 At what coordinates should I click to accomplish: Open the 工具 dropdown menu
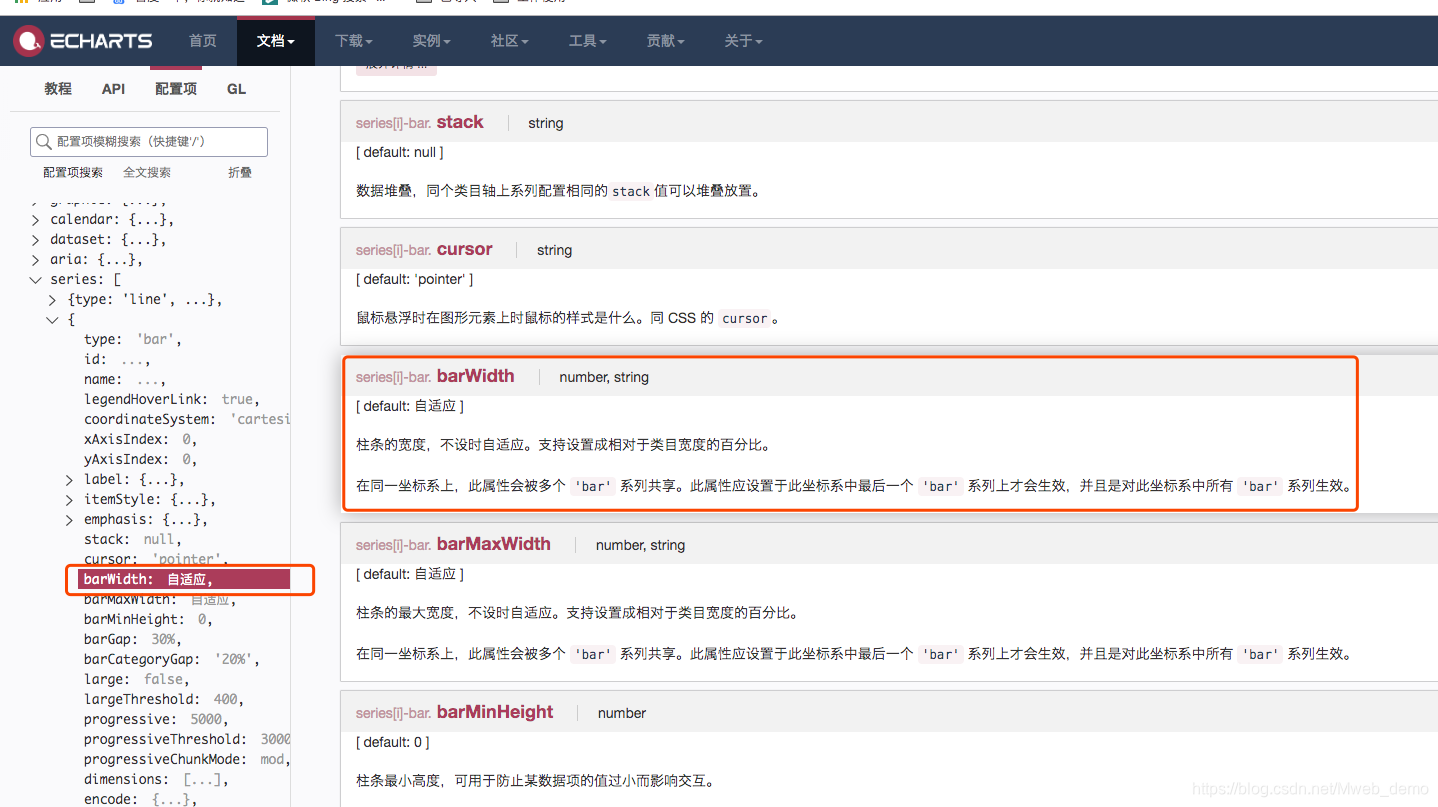588,41
